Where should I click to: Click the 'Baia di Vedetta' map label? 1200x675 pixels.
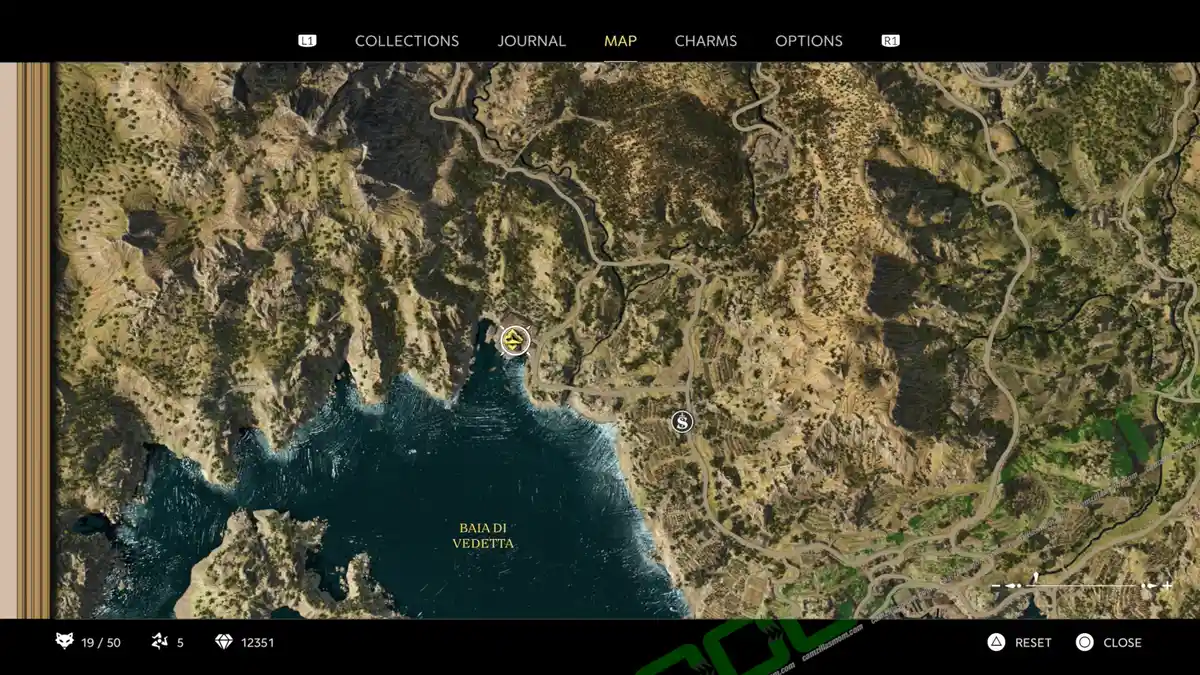point(483,535)
